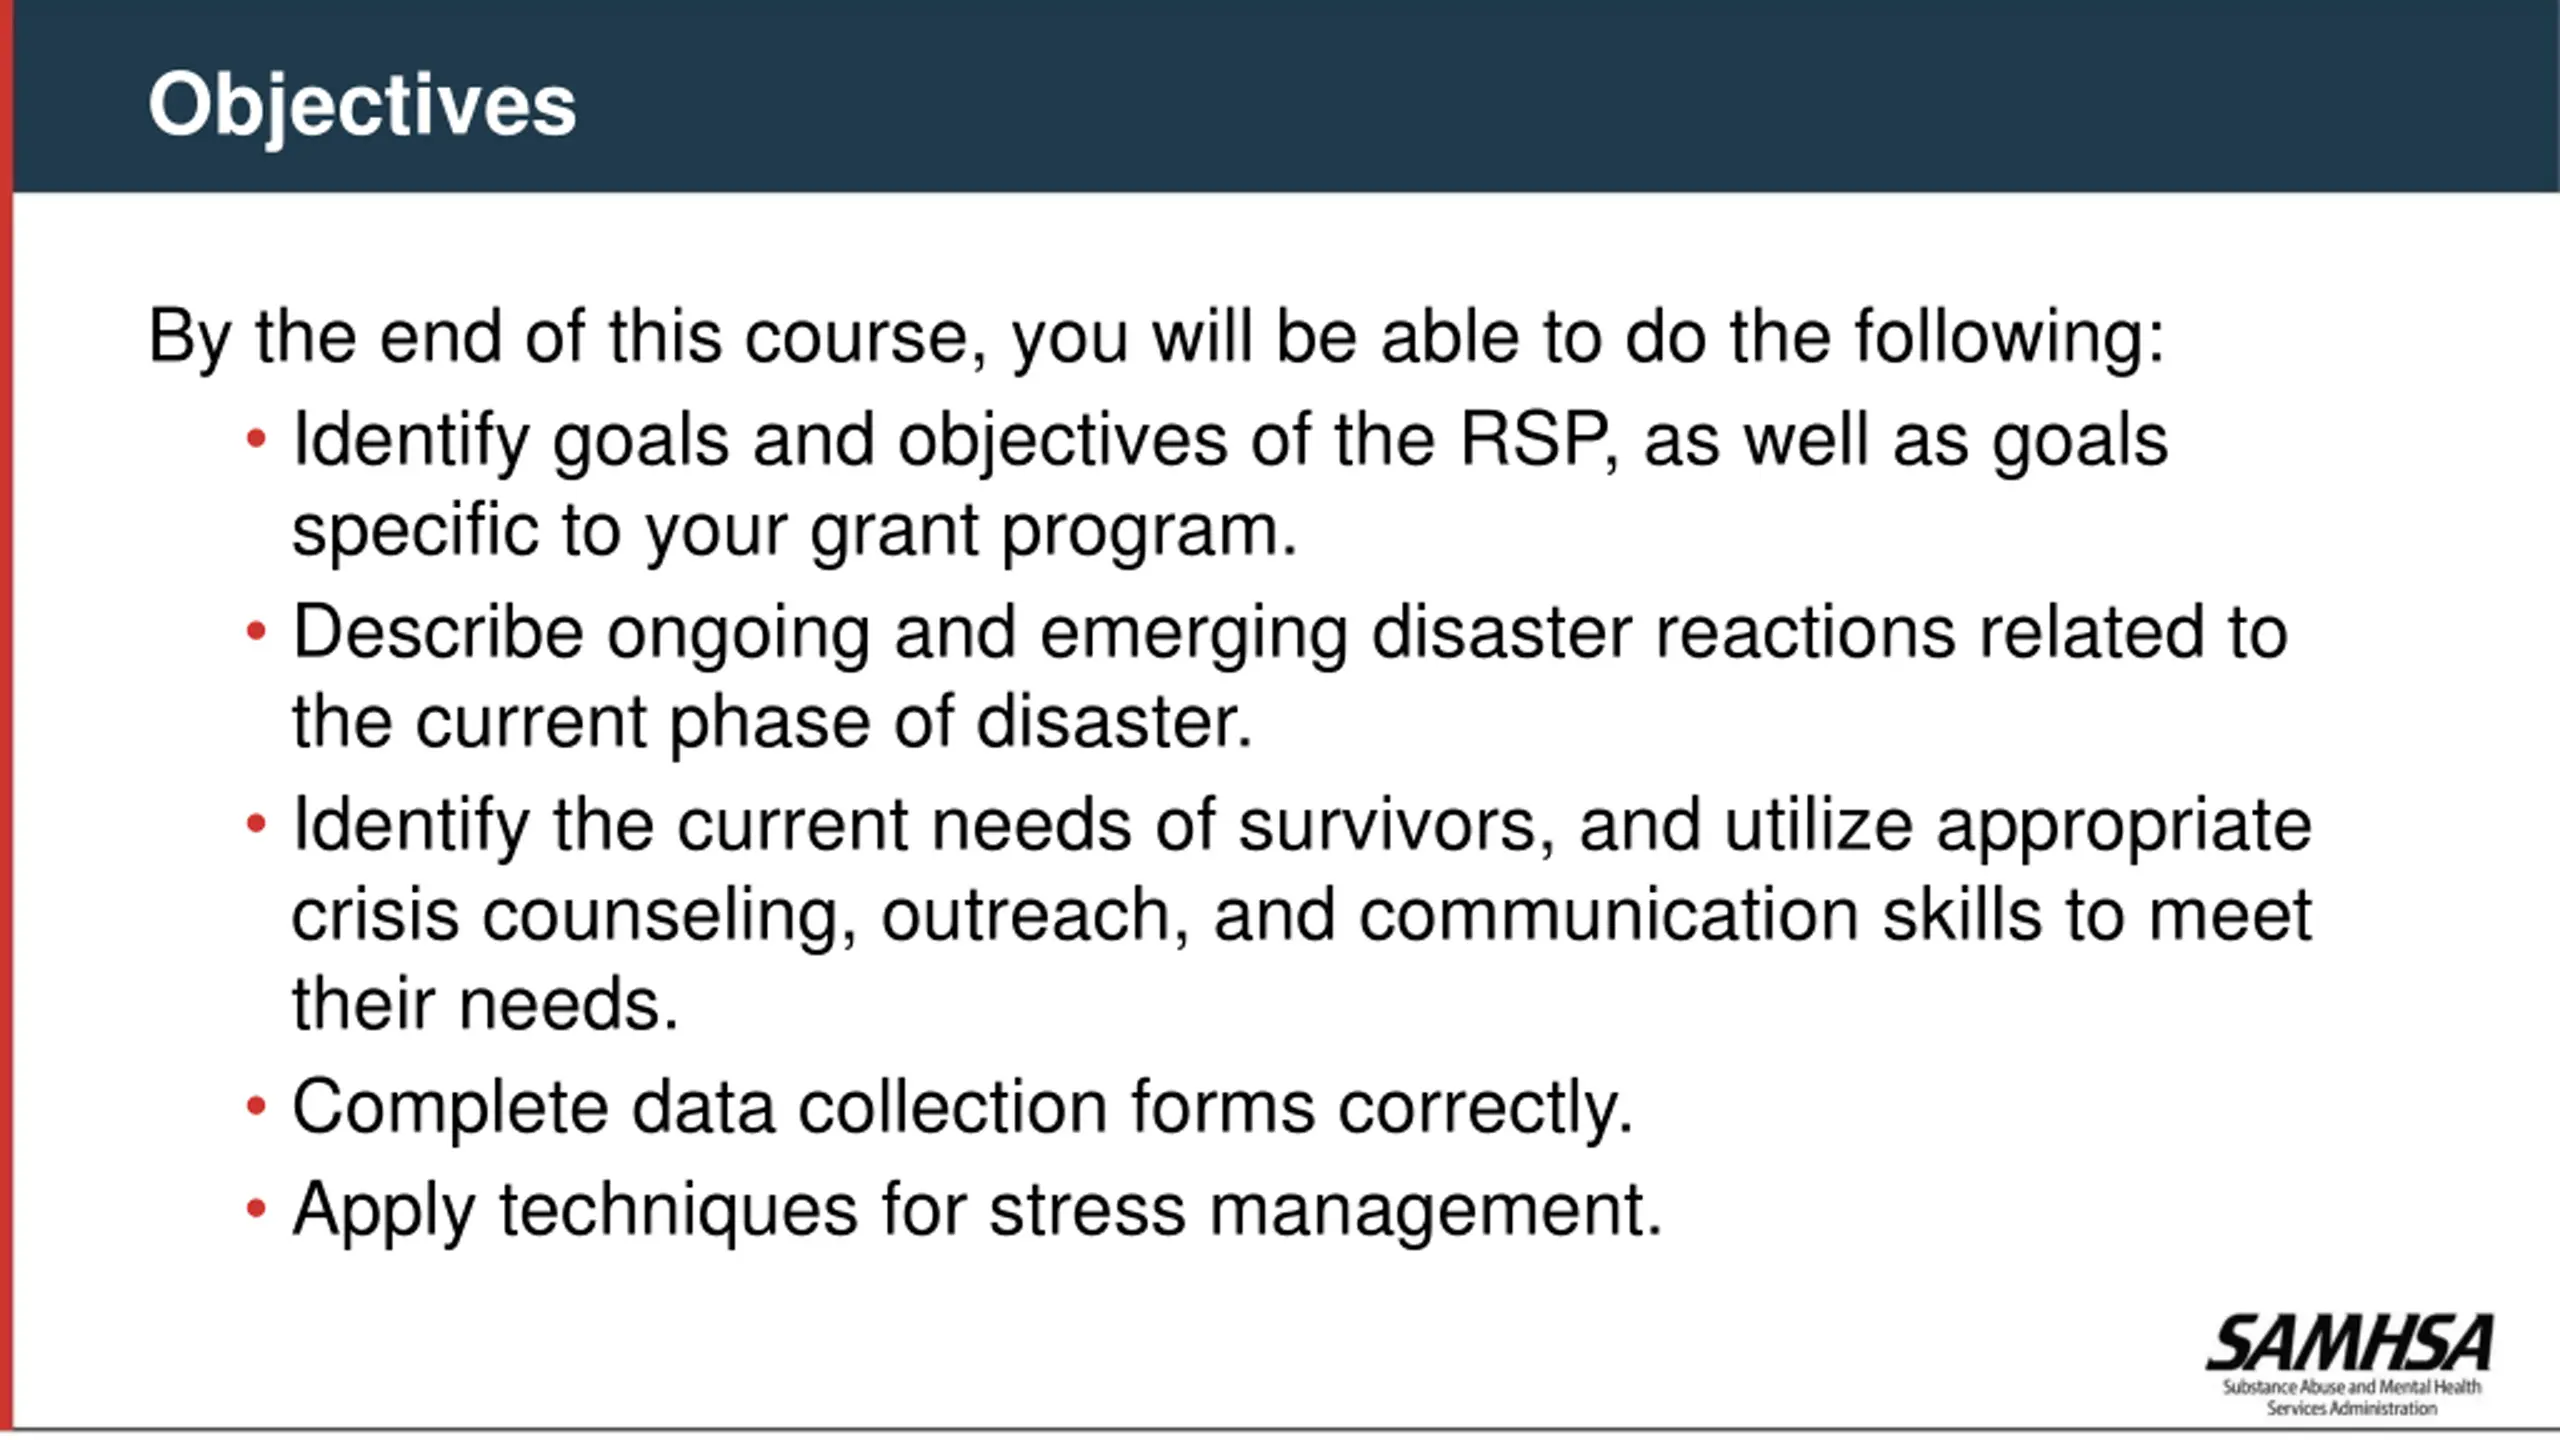Click the text "their needs."
Viewport: 2560px width, 1440px height.
(x=485, y=1004)
